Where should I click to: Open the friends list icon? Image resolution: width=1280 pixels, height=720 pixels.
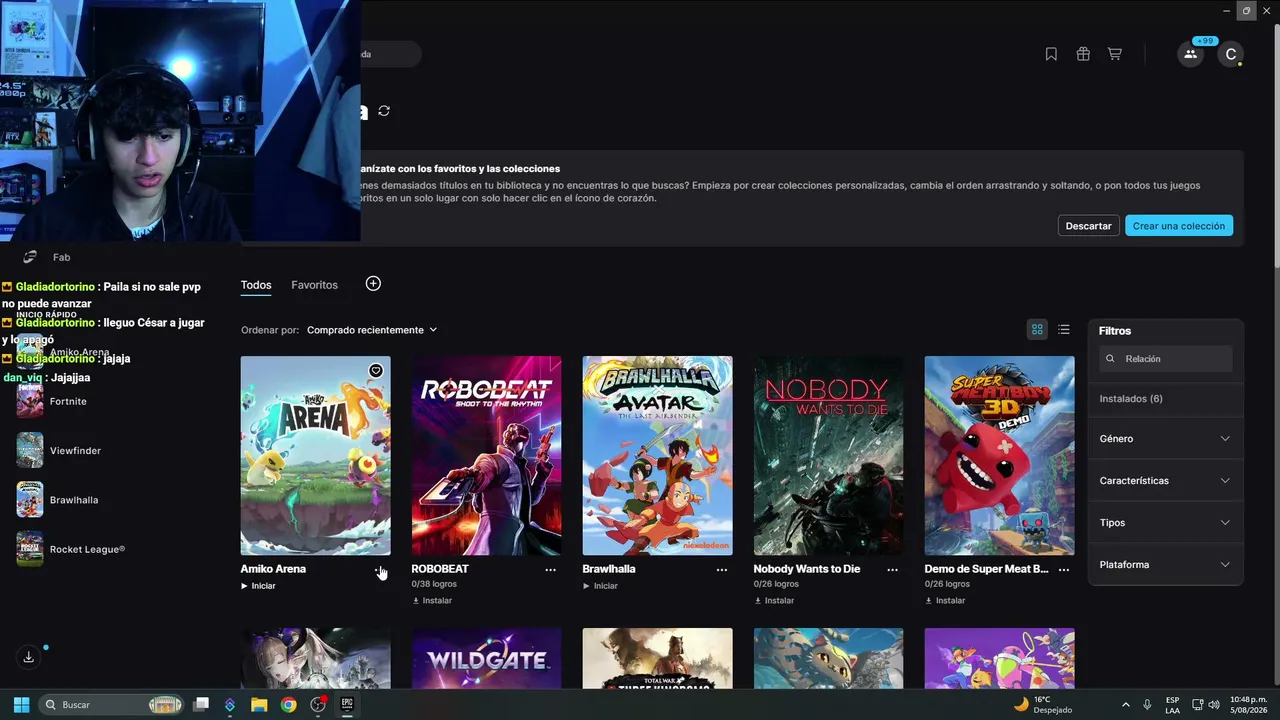point(1190,54)
